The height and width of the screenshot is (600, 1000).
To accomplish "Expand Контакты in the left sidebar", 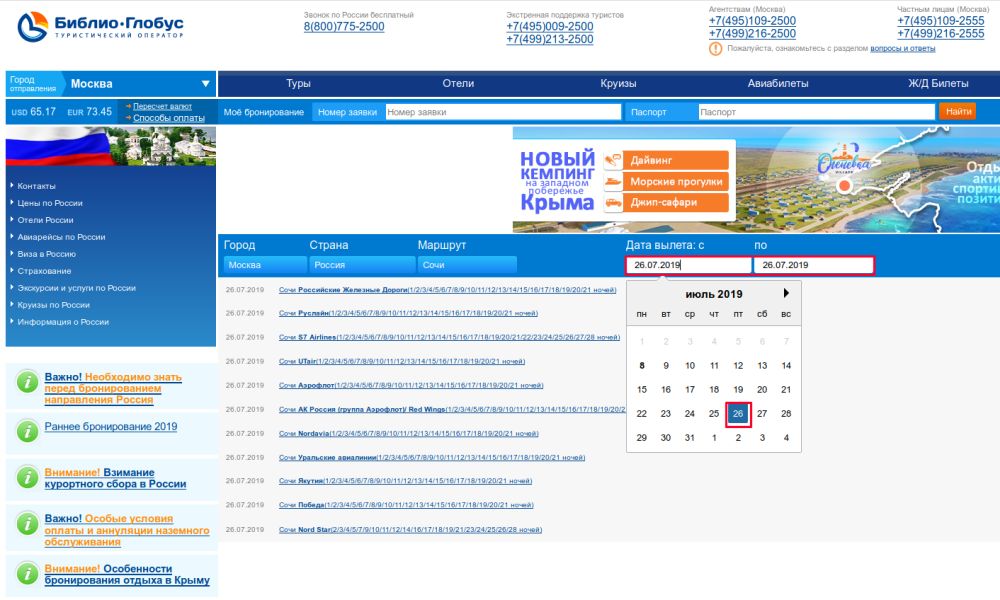I will coord(37,186).
